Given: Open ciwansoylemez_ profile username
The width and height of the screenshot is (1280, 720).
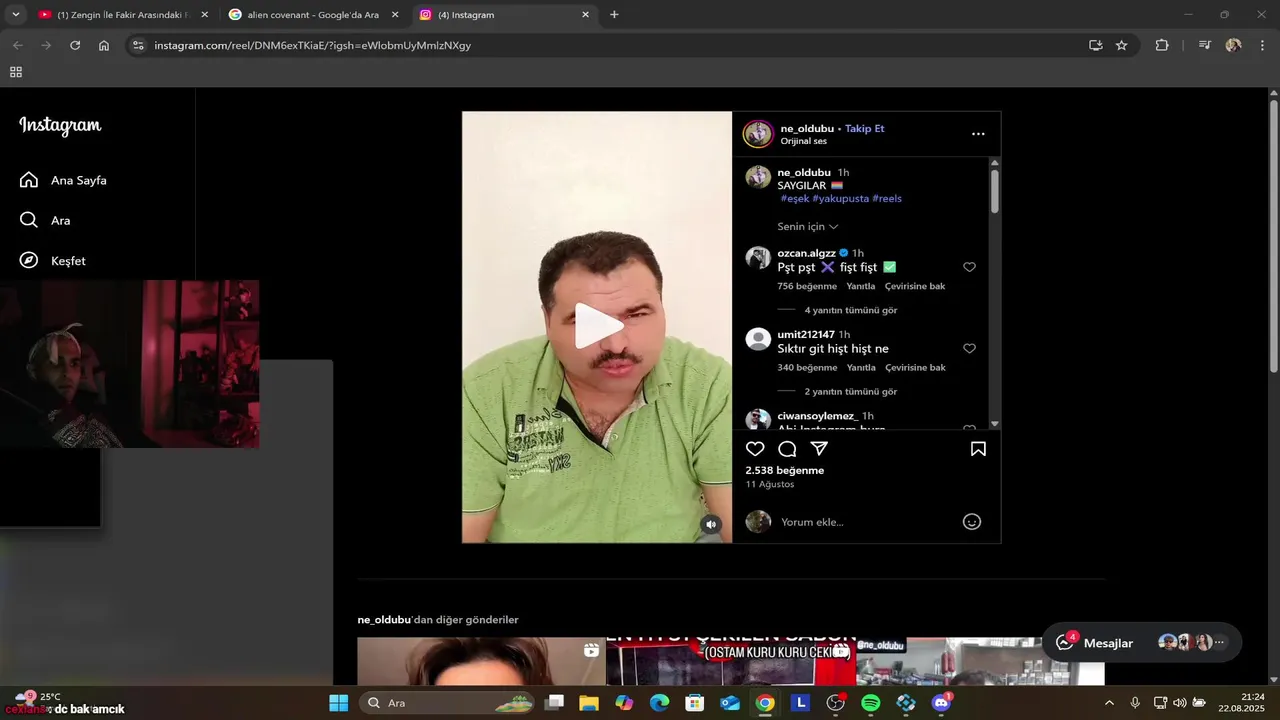Looking at the screenshot, I should tap(816, 415).
